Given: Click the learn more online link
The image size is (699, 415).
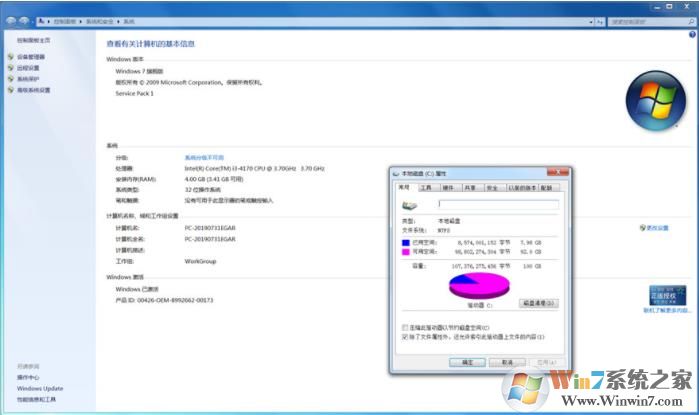Looking at the screenshot, I should 667,310.
